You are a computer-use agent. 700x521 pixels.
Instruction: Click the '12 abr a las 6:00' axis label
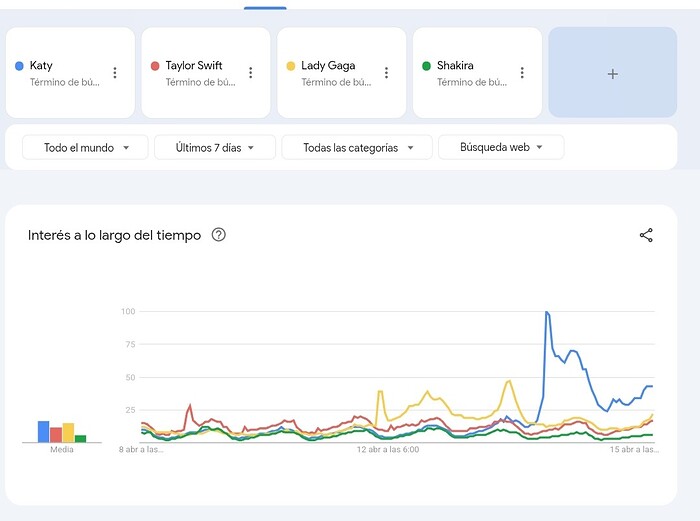(388, 450)
